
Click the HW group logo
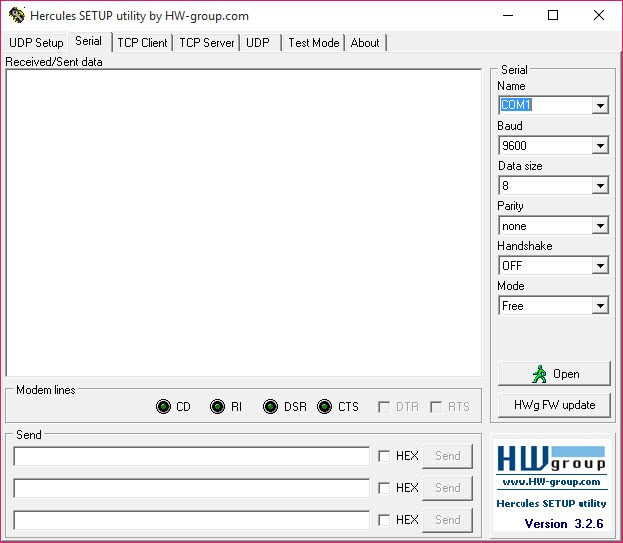coord(551,459)
